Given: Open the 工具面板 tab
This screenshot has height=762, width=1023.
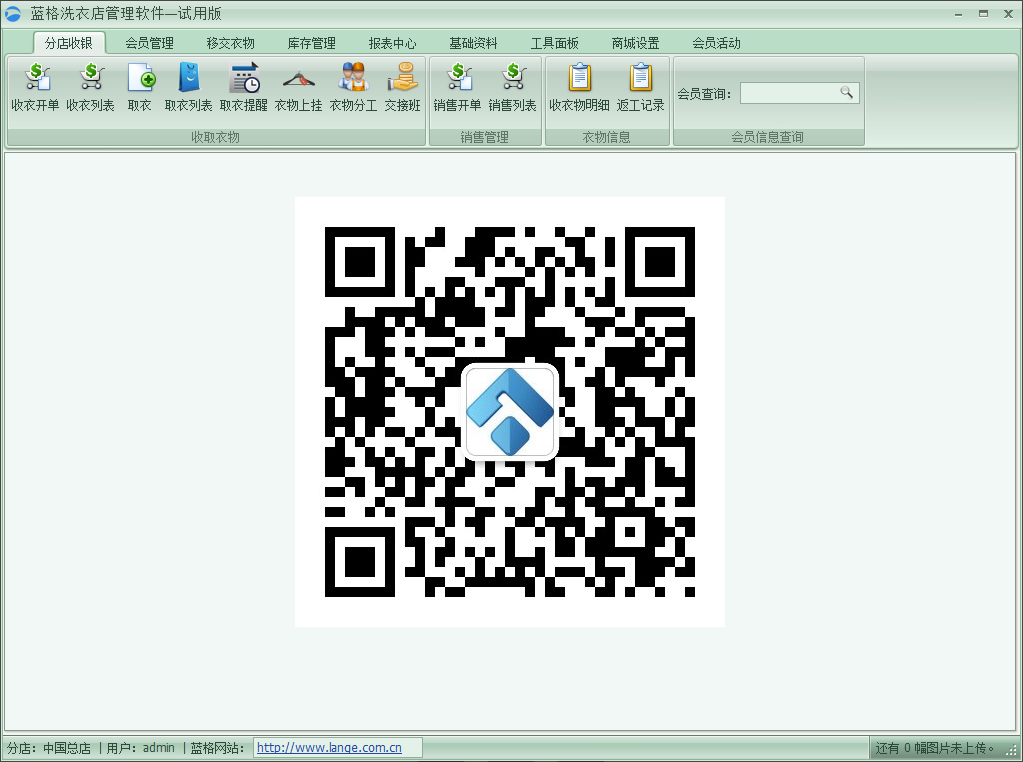Looking at the screenshot, I should tap(554, 43).
